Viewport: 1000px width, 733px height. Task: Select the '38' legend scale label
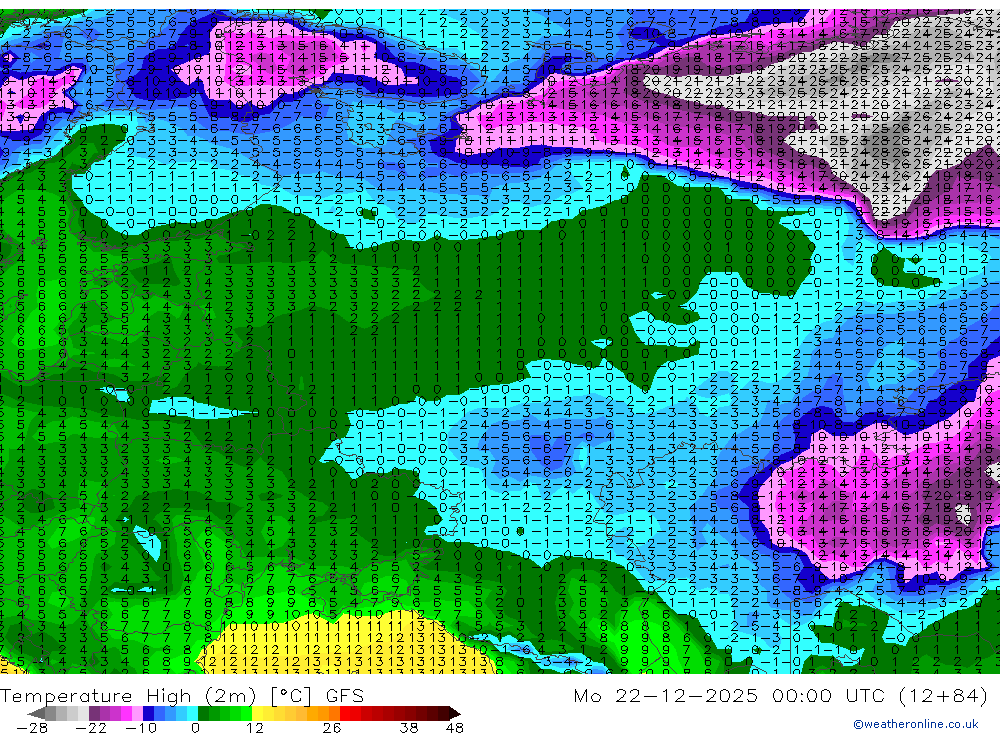[409, 728]
